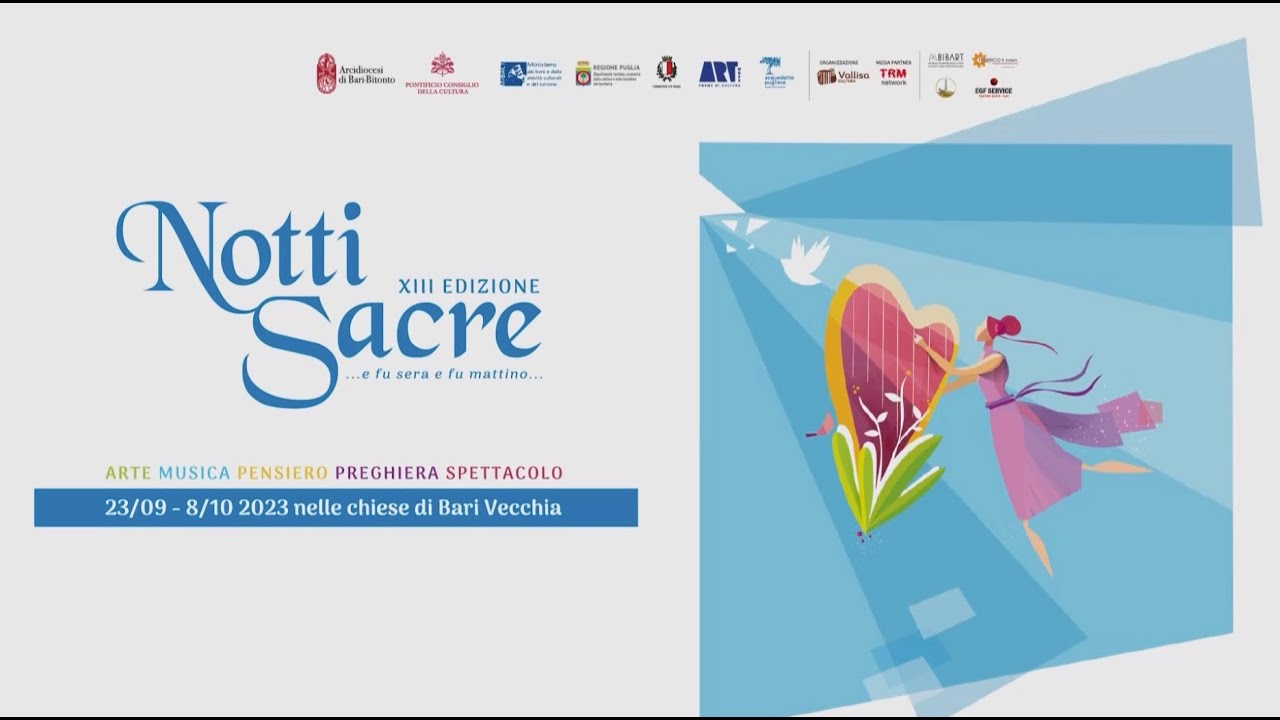Click the EGF Service logo
Screen dimensions: 1280x720
click(x=993, y=86)
